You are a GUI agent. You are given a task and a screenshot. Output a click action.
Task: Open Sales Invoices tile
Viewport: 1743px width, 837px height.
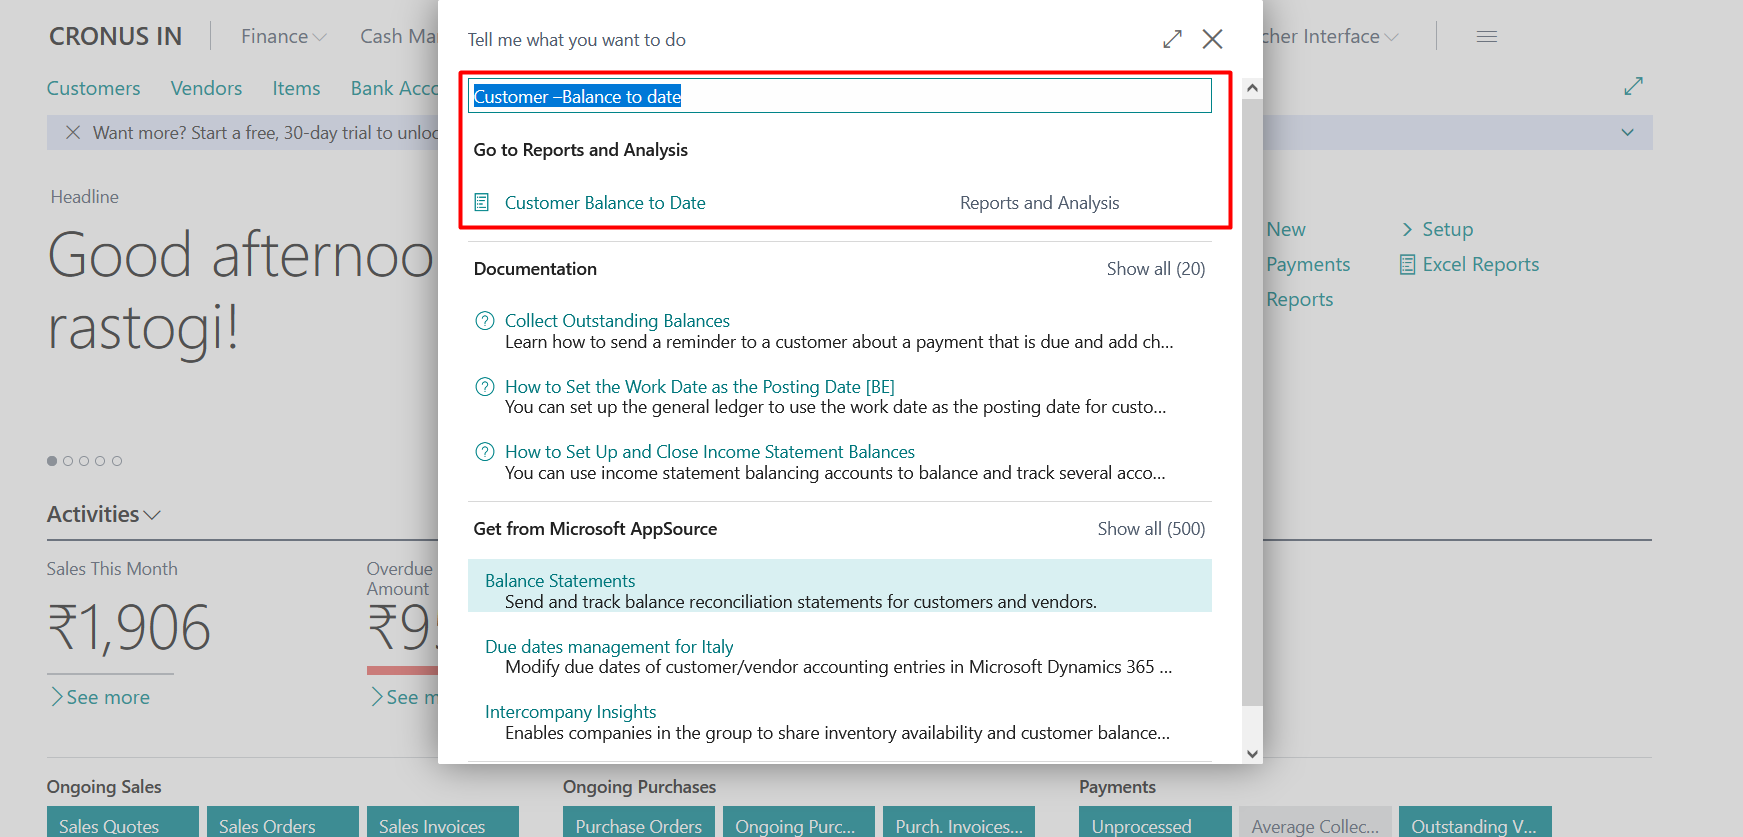click(x=443, y=822)
